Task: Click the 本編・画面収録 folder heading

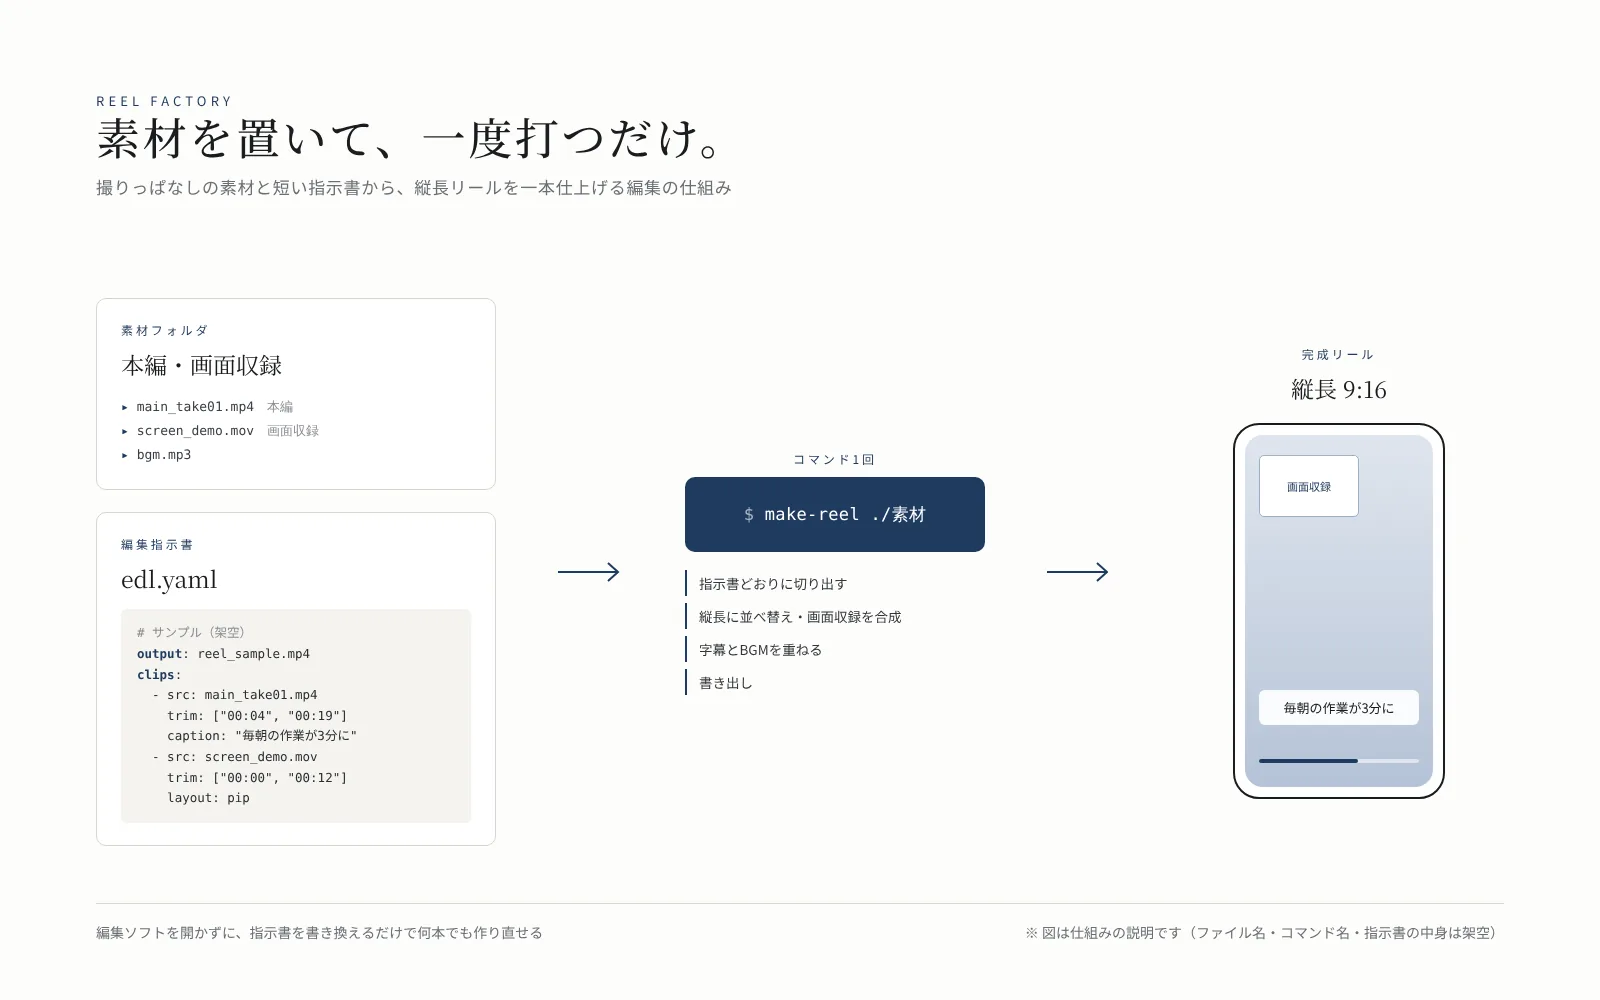Action: pyautogui.click(x=202, y=366)
